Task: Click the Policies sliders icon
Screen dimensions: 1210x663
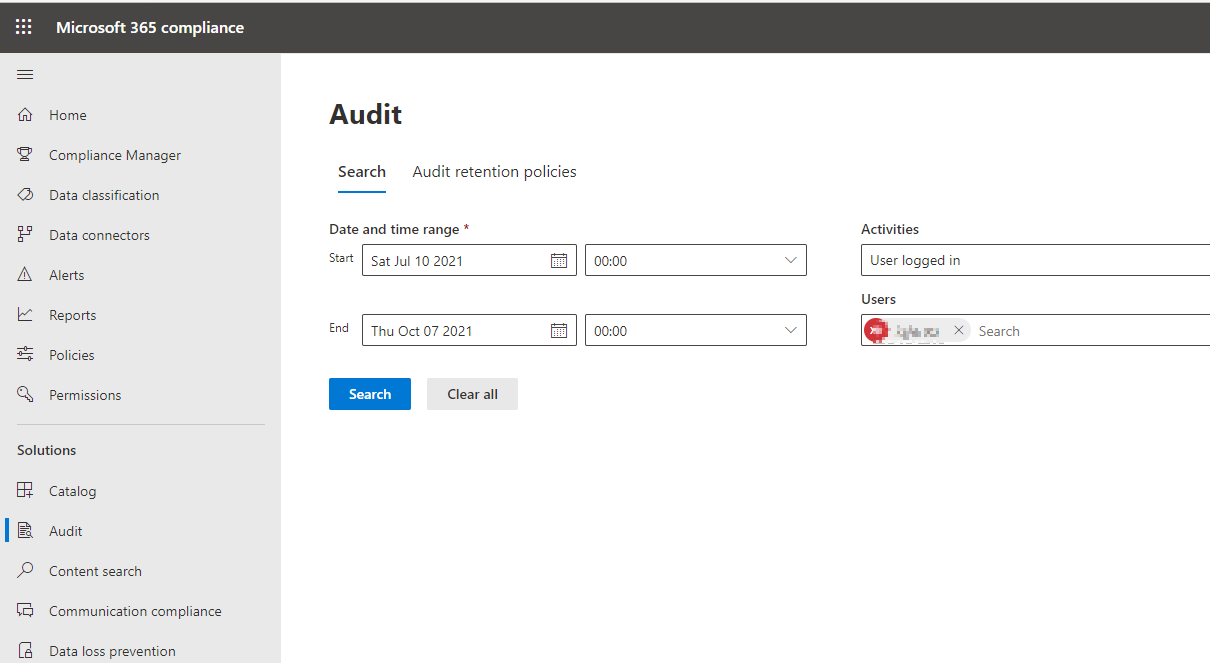Action: 26,355
